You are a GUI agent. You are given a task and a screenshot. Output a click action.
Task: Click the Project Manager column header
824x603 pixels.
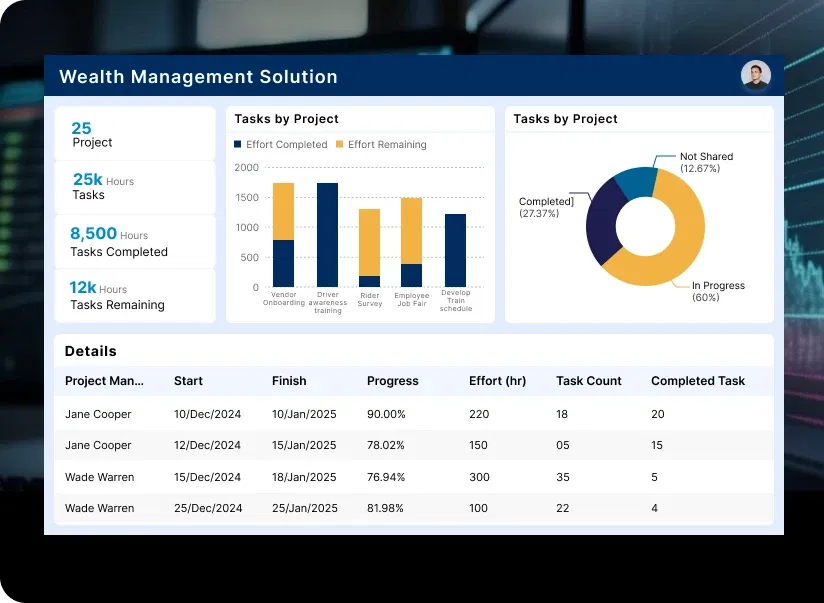[x=104, y=381]
